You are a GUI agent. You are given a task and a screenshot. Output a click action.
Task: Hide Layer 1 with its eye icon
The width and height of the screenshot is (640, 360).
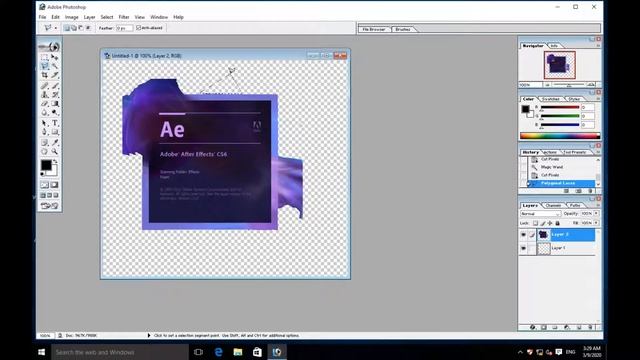click(x=523, y=248)
